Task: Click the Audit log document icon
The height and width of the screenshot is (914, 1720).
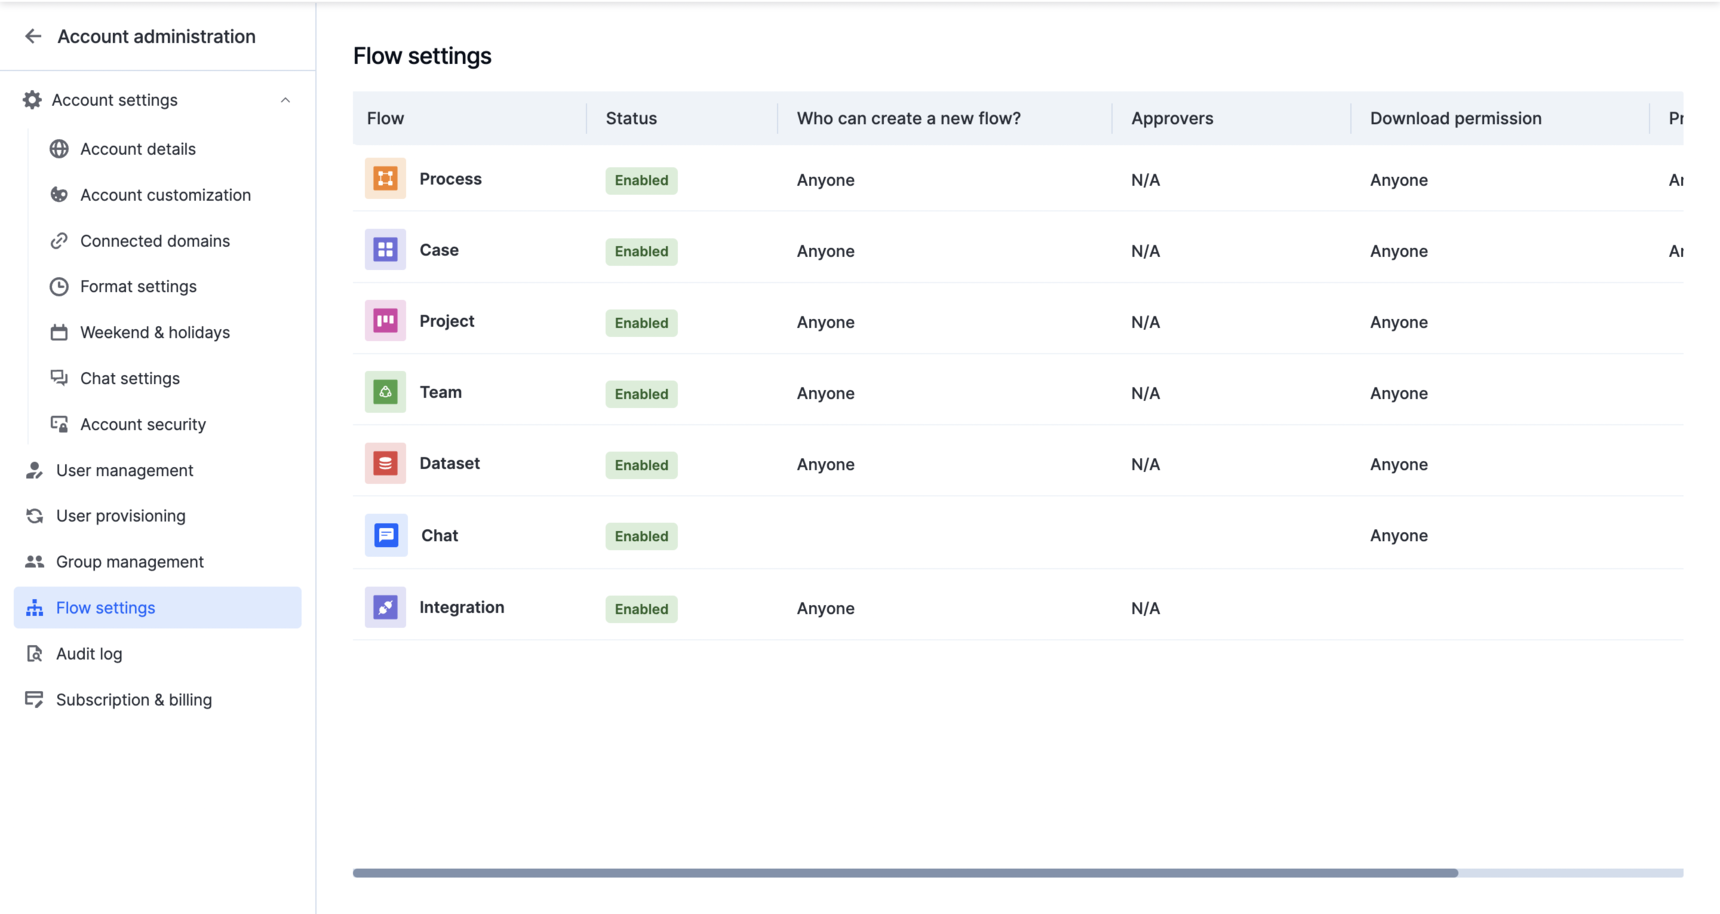Action: [34, 654]
